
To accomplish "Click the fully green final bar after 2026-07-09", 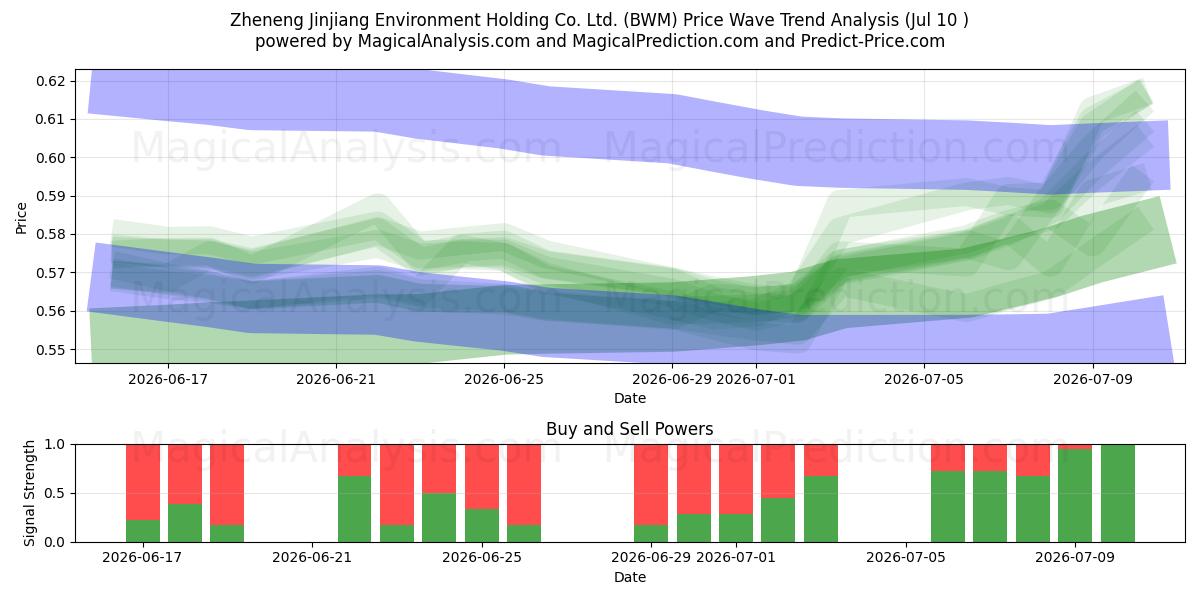I will (1118, 493).
